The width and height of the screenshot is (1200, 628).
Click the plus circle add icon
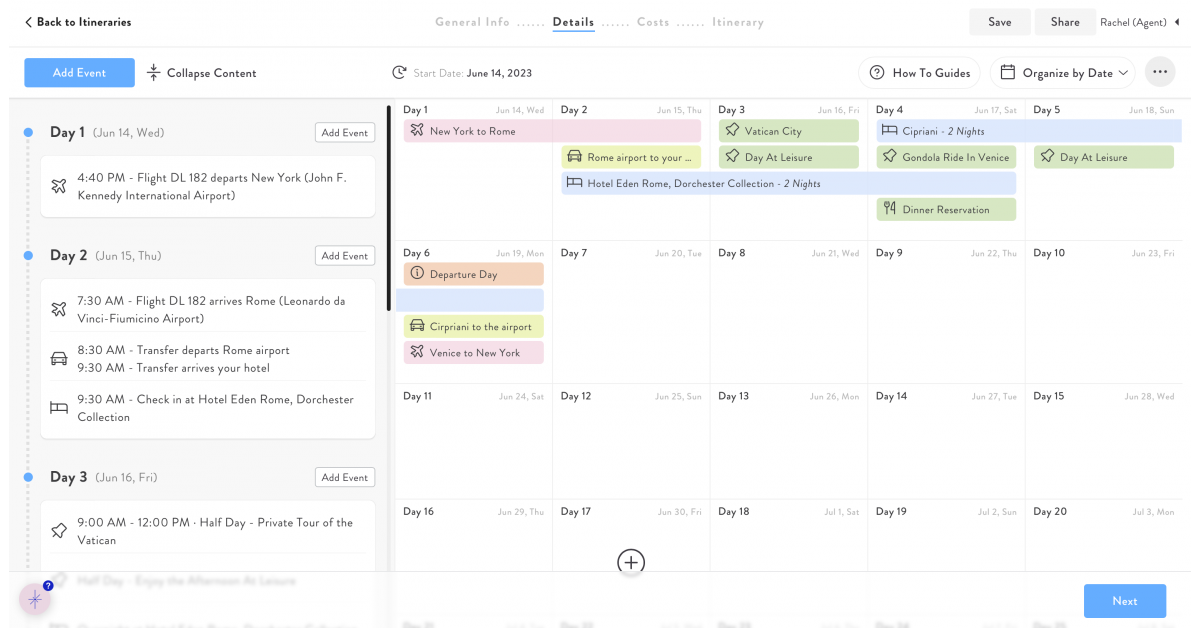[x=631, y=562]
